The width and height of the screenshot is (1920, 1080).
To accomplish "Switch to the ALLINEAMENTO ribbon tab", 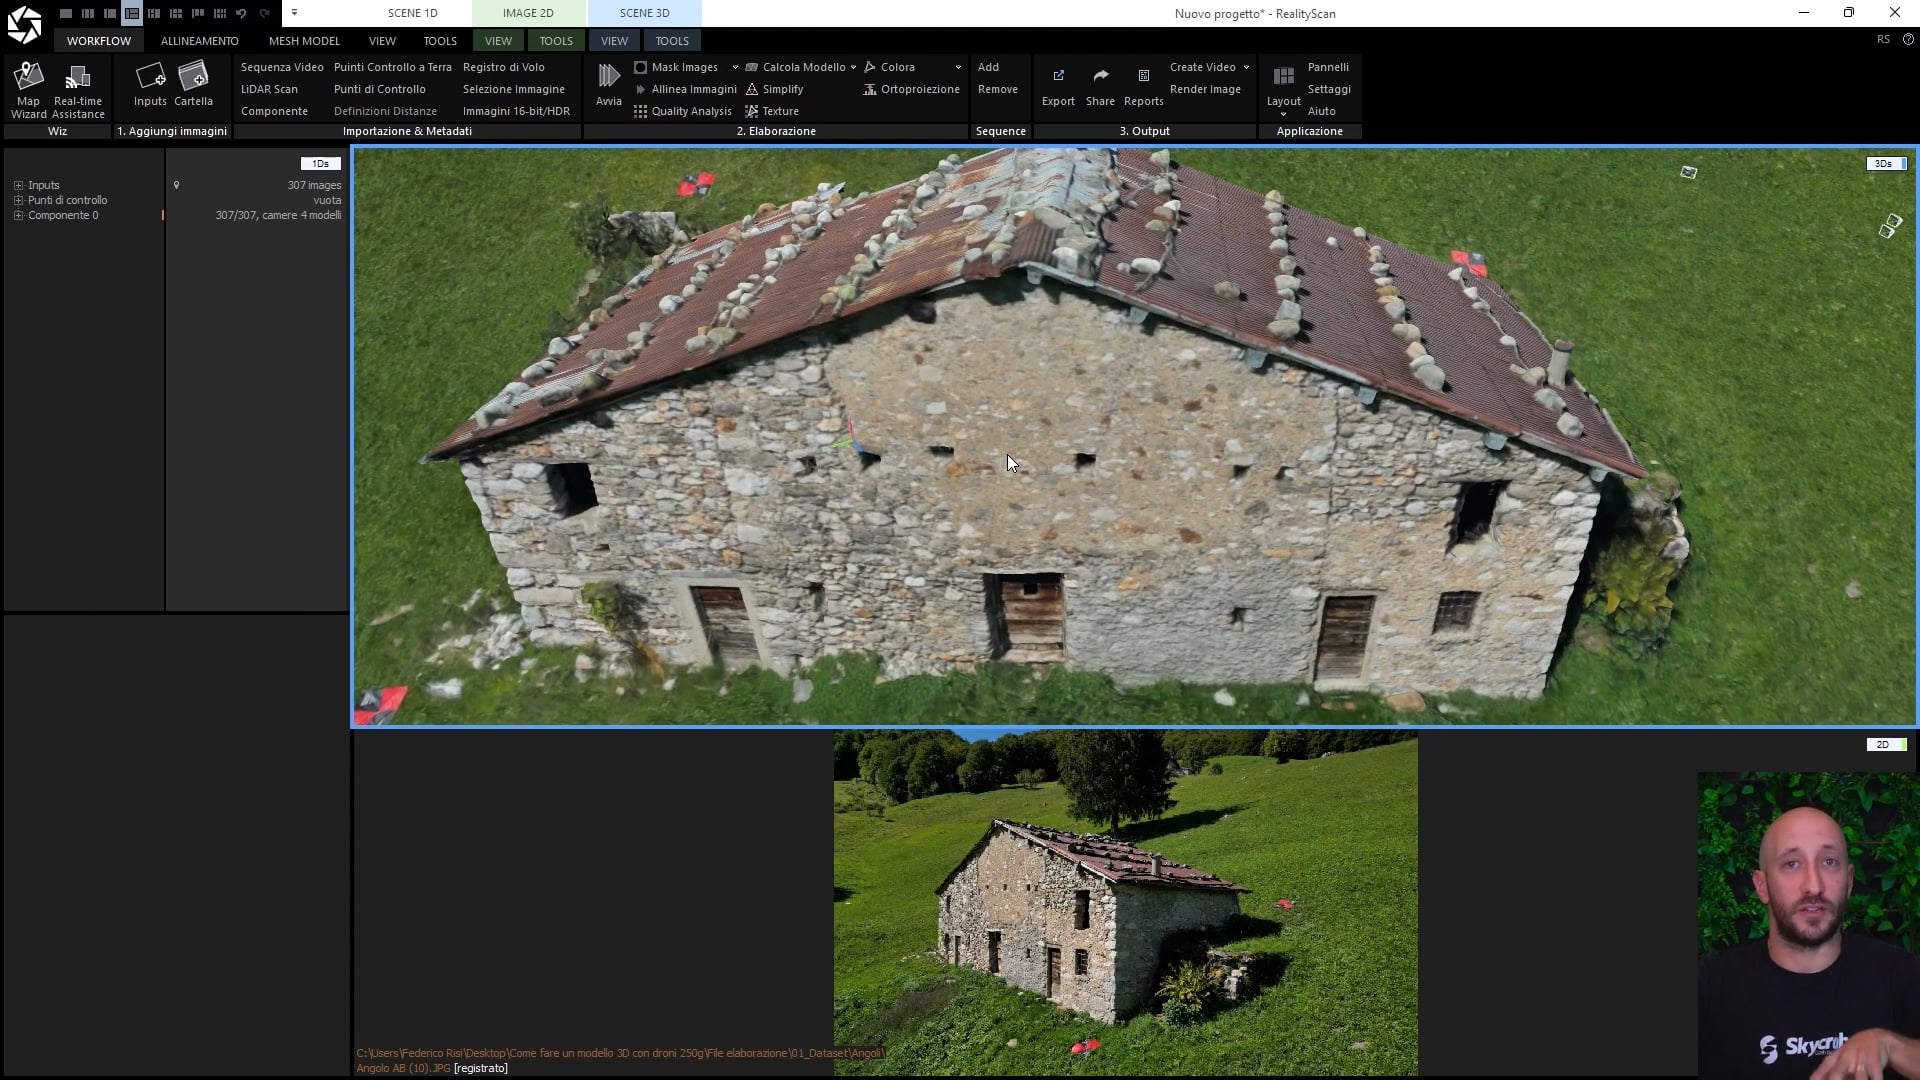I will [199, 41].
